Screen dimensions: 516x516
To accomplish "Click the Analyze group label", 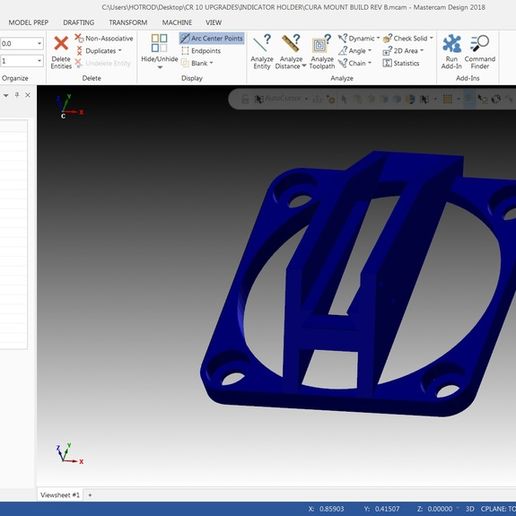I will click(x=342, y=78).
